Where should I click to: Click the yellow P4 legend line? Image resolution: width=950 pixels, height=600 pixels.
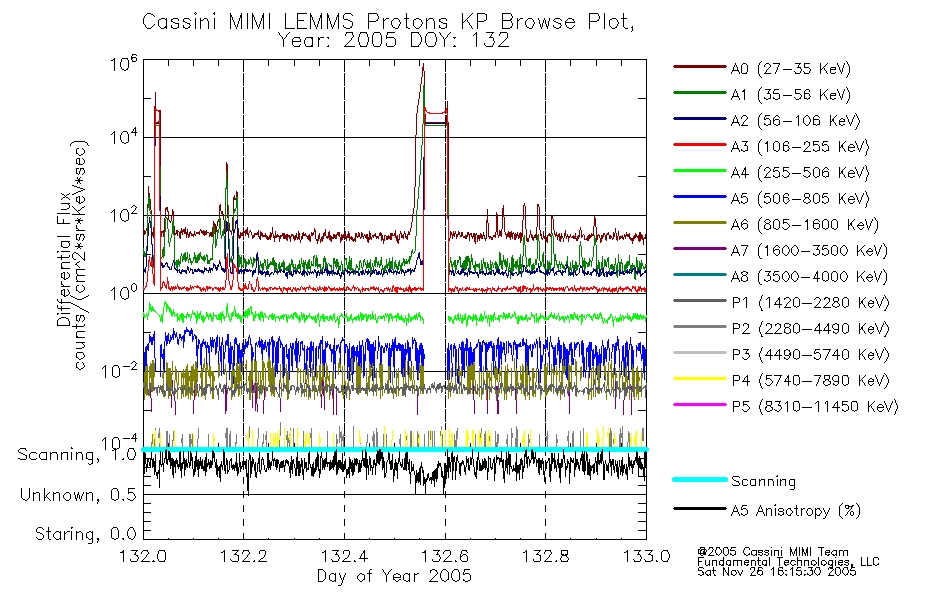pos(700,379)
